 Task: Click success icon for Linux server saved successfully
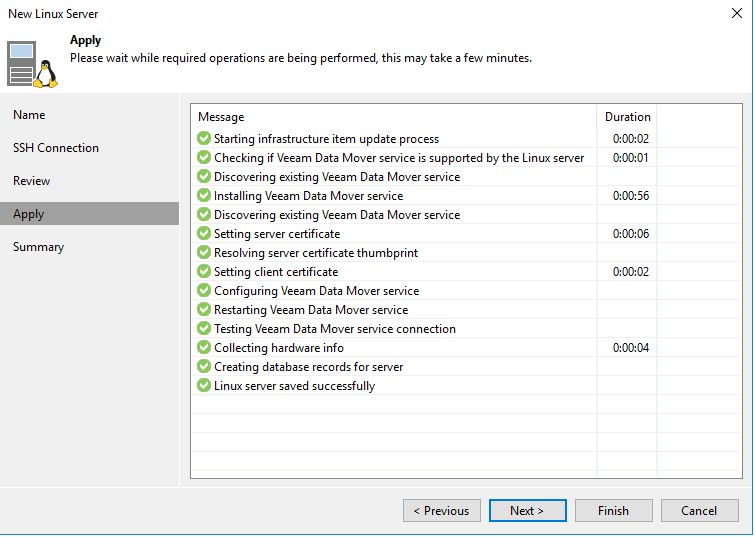204,385
